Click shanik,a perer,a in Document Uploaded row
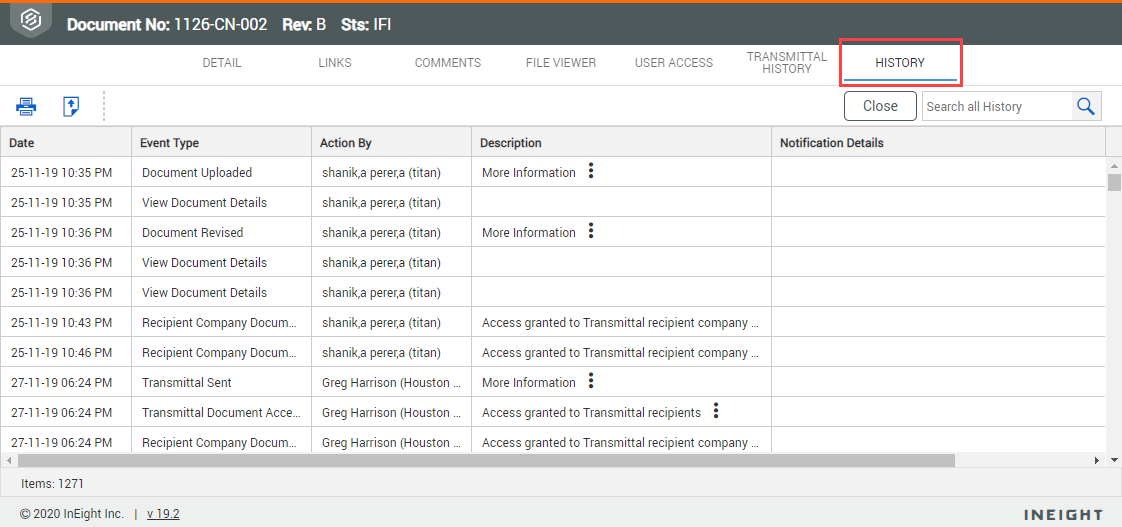Viewport: 1122px width, 527px height. pos(381,173)
